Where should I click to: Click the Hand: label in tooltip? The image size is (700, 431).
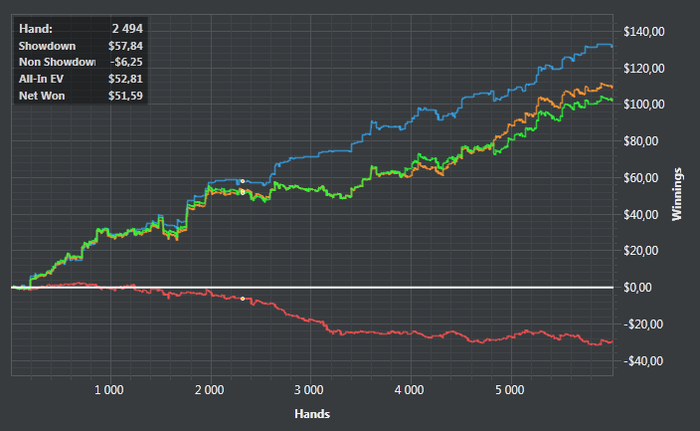click(x=36, y=29)
